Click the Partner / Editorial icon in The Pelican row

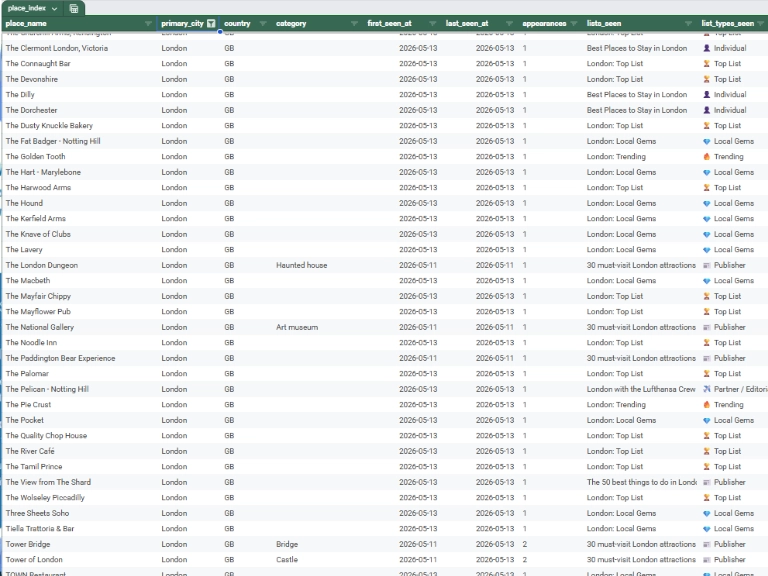(x=706, y=389)
